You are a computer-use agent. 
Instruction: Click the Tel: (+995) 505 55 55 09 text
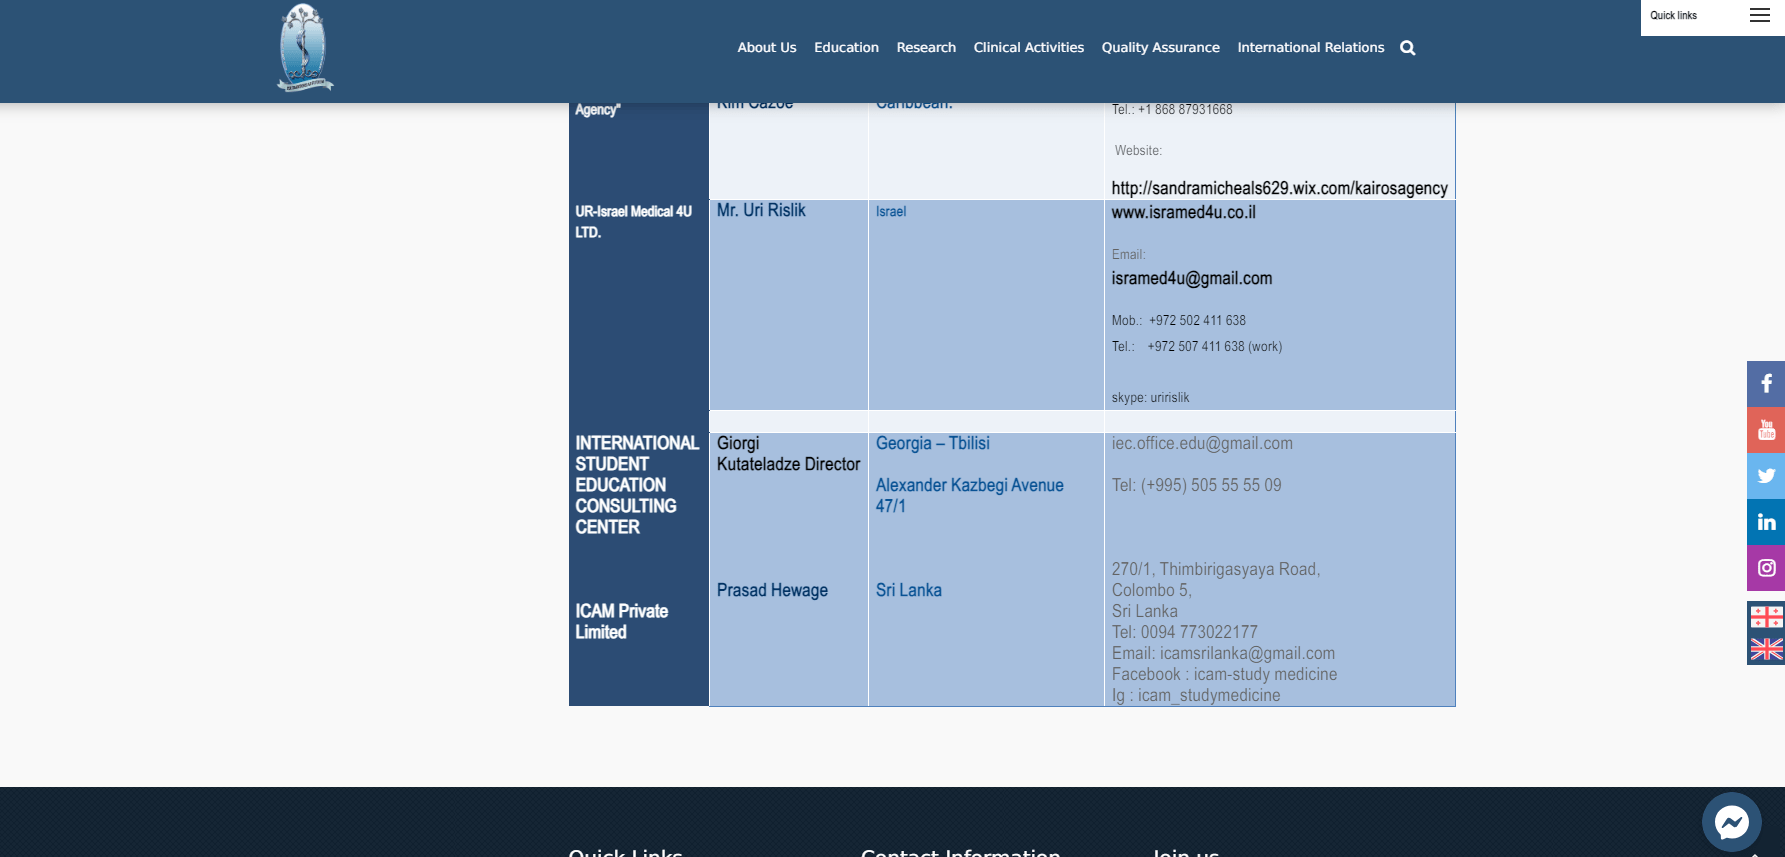1196,485
